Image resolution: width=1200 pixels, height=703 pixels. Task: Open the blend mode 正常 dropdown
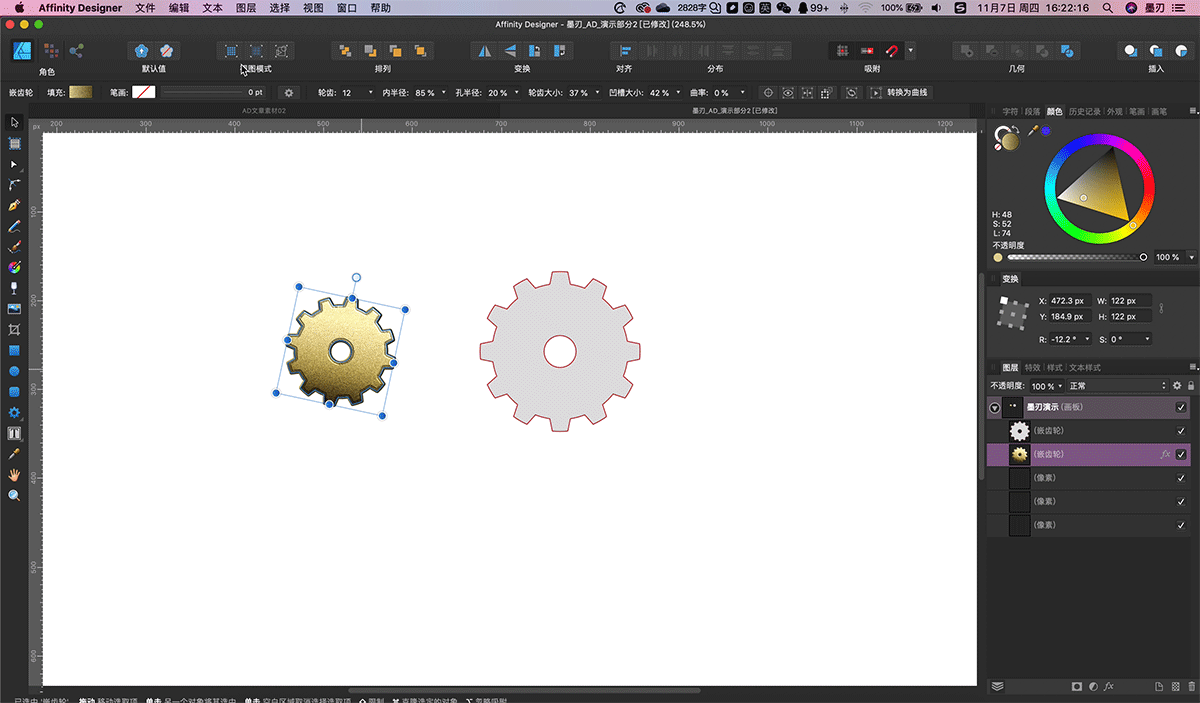coord(1118,386)
